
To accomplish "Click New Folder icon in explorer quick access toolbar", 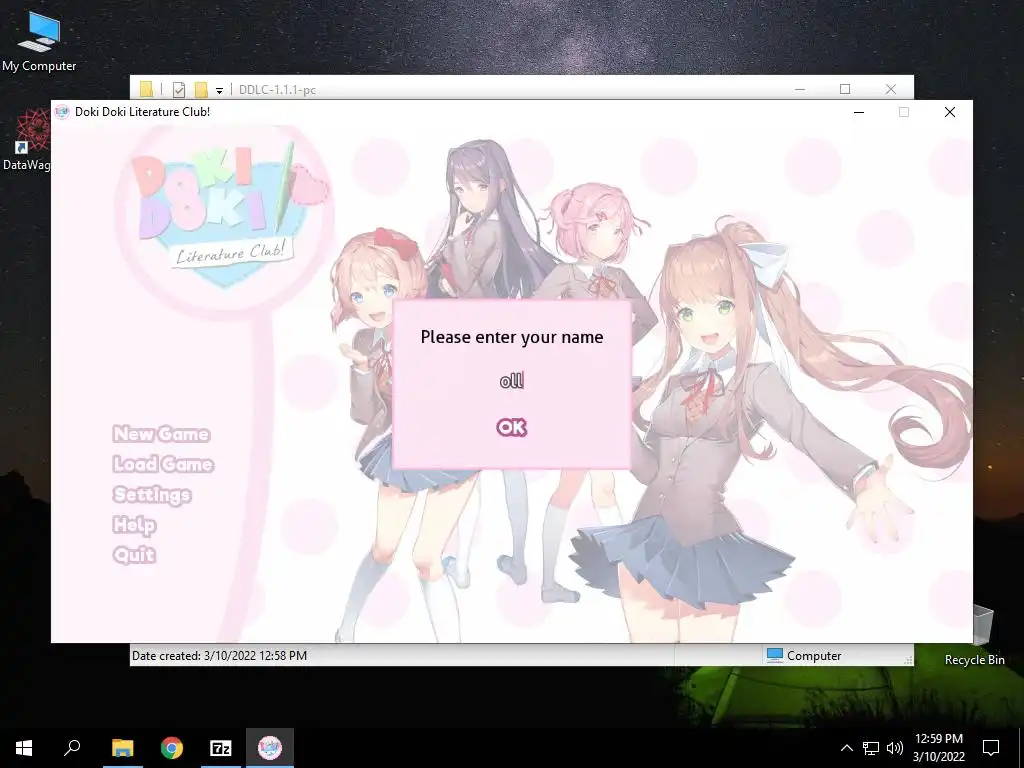I will point(201,89).
